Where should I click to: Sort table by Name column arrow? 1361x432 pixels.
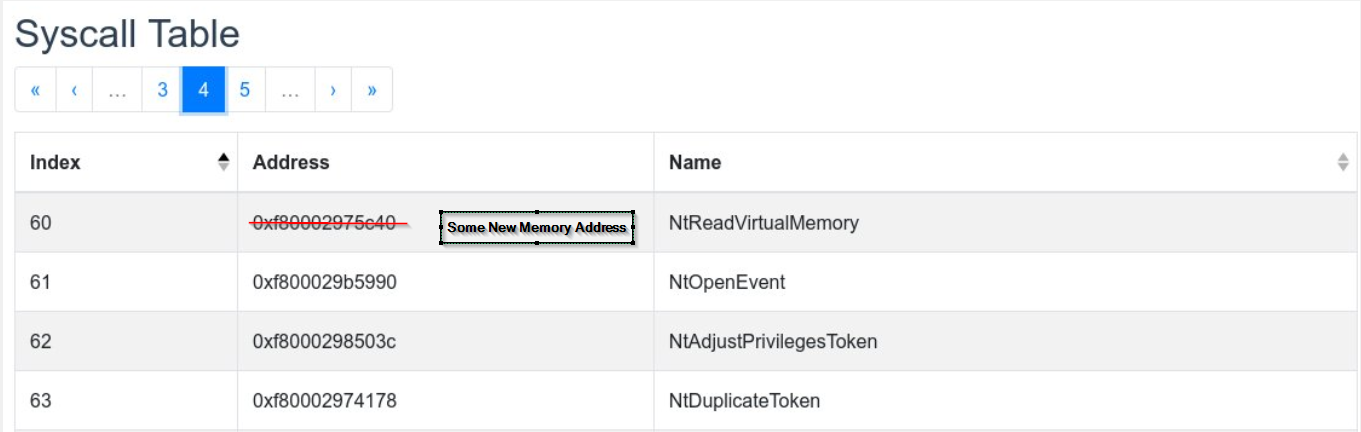(1343, 162)
